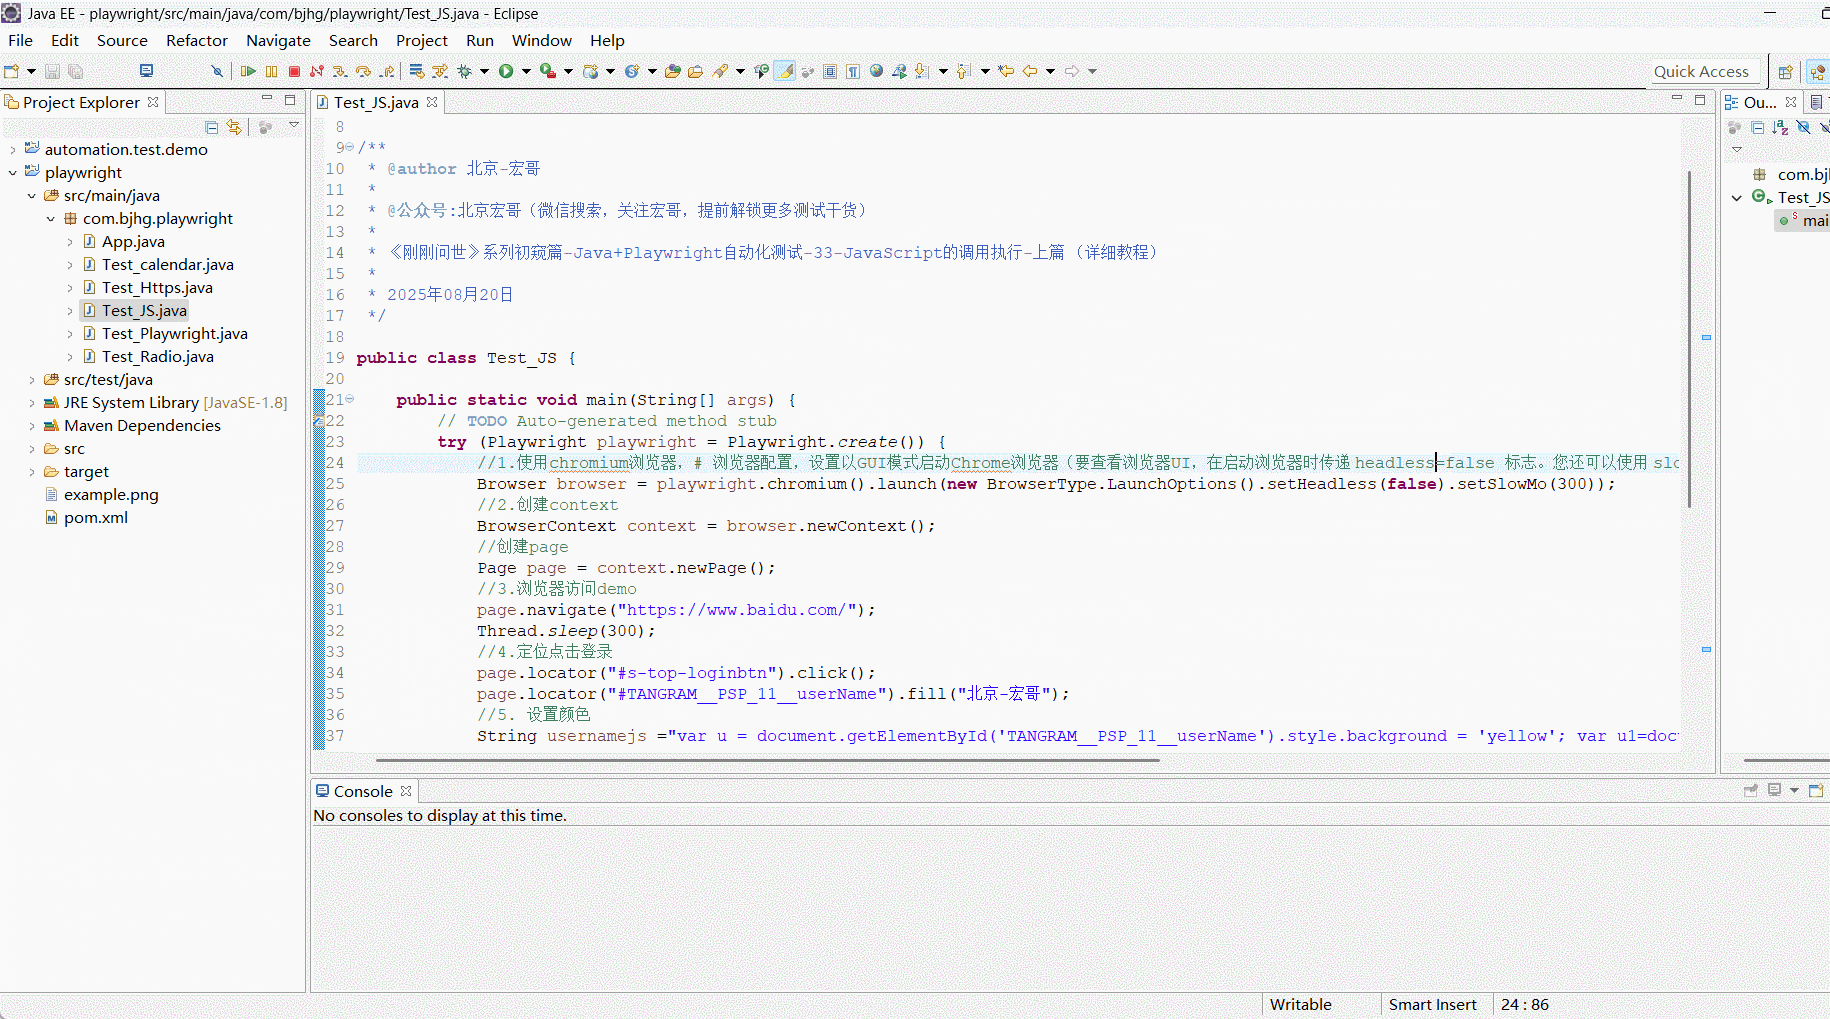This screenshot has width=1830, height=1019.
Task: Click the web browser globe icon
Action: (x=876, y=71)
